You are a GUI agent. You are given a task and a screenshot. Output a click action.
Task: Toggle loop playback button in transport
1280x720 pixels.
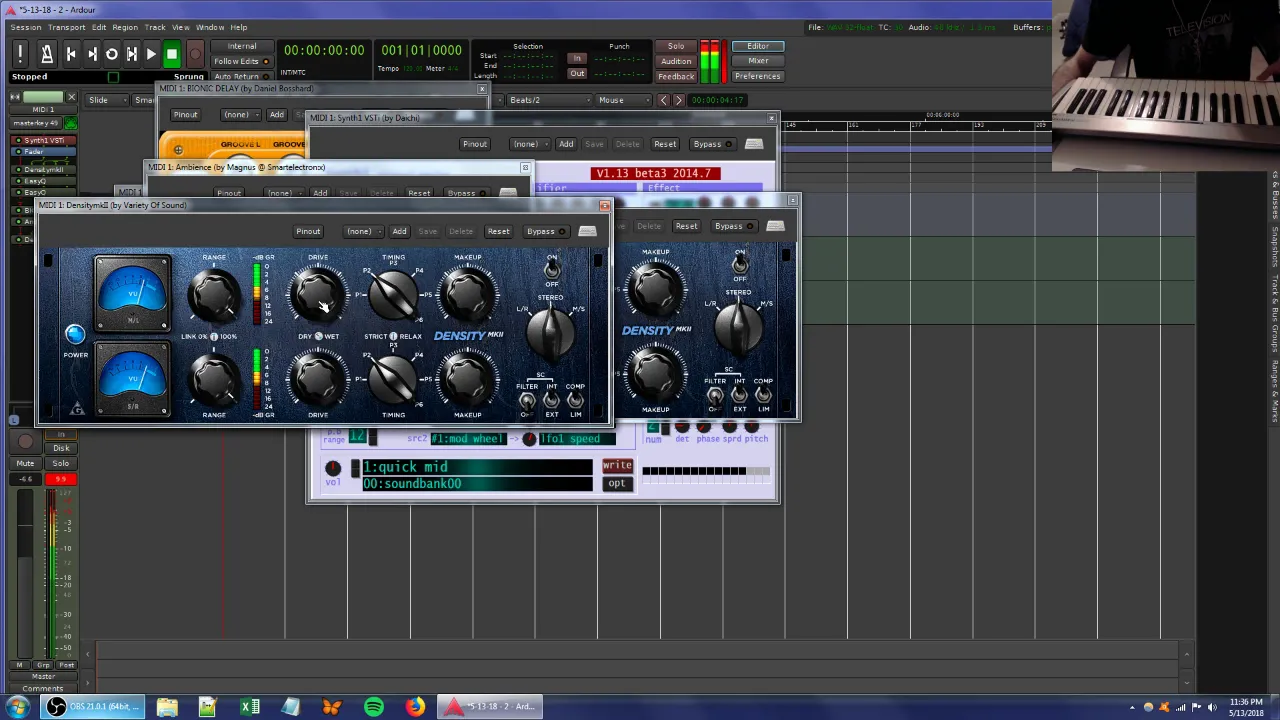pyautogui.click(x=111, y=54)
